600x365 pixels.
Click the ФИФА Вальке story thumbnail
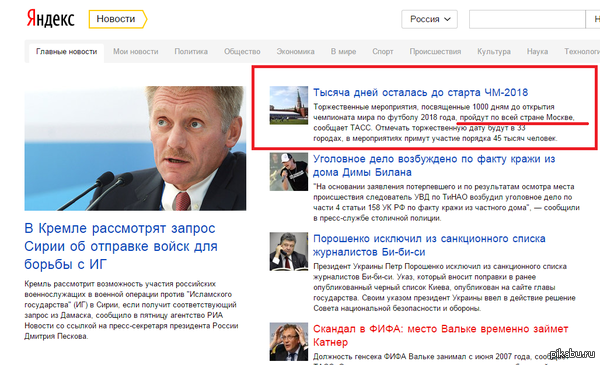289,342
